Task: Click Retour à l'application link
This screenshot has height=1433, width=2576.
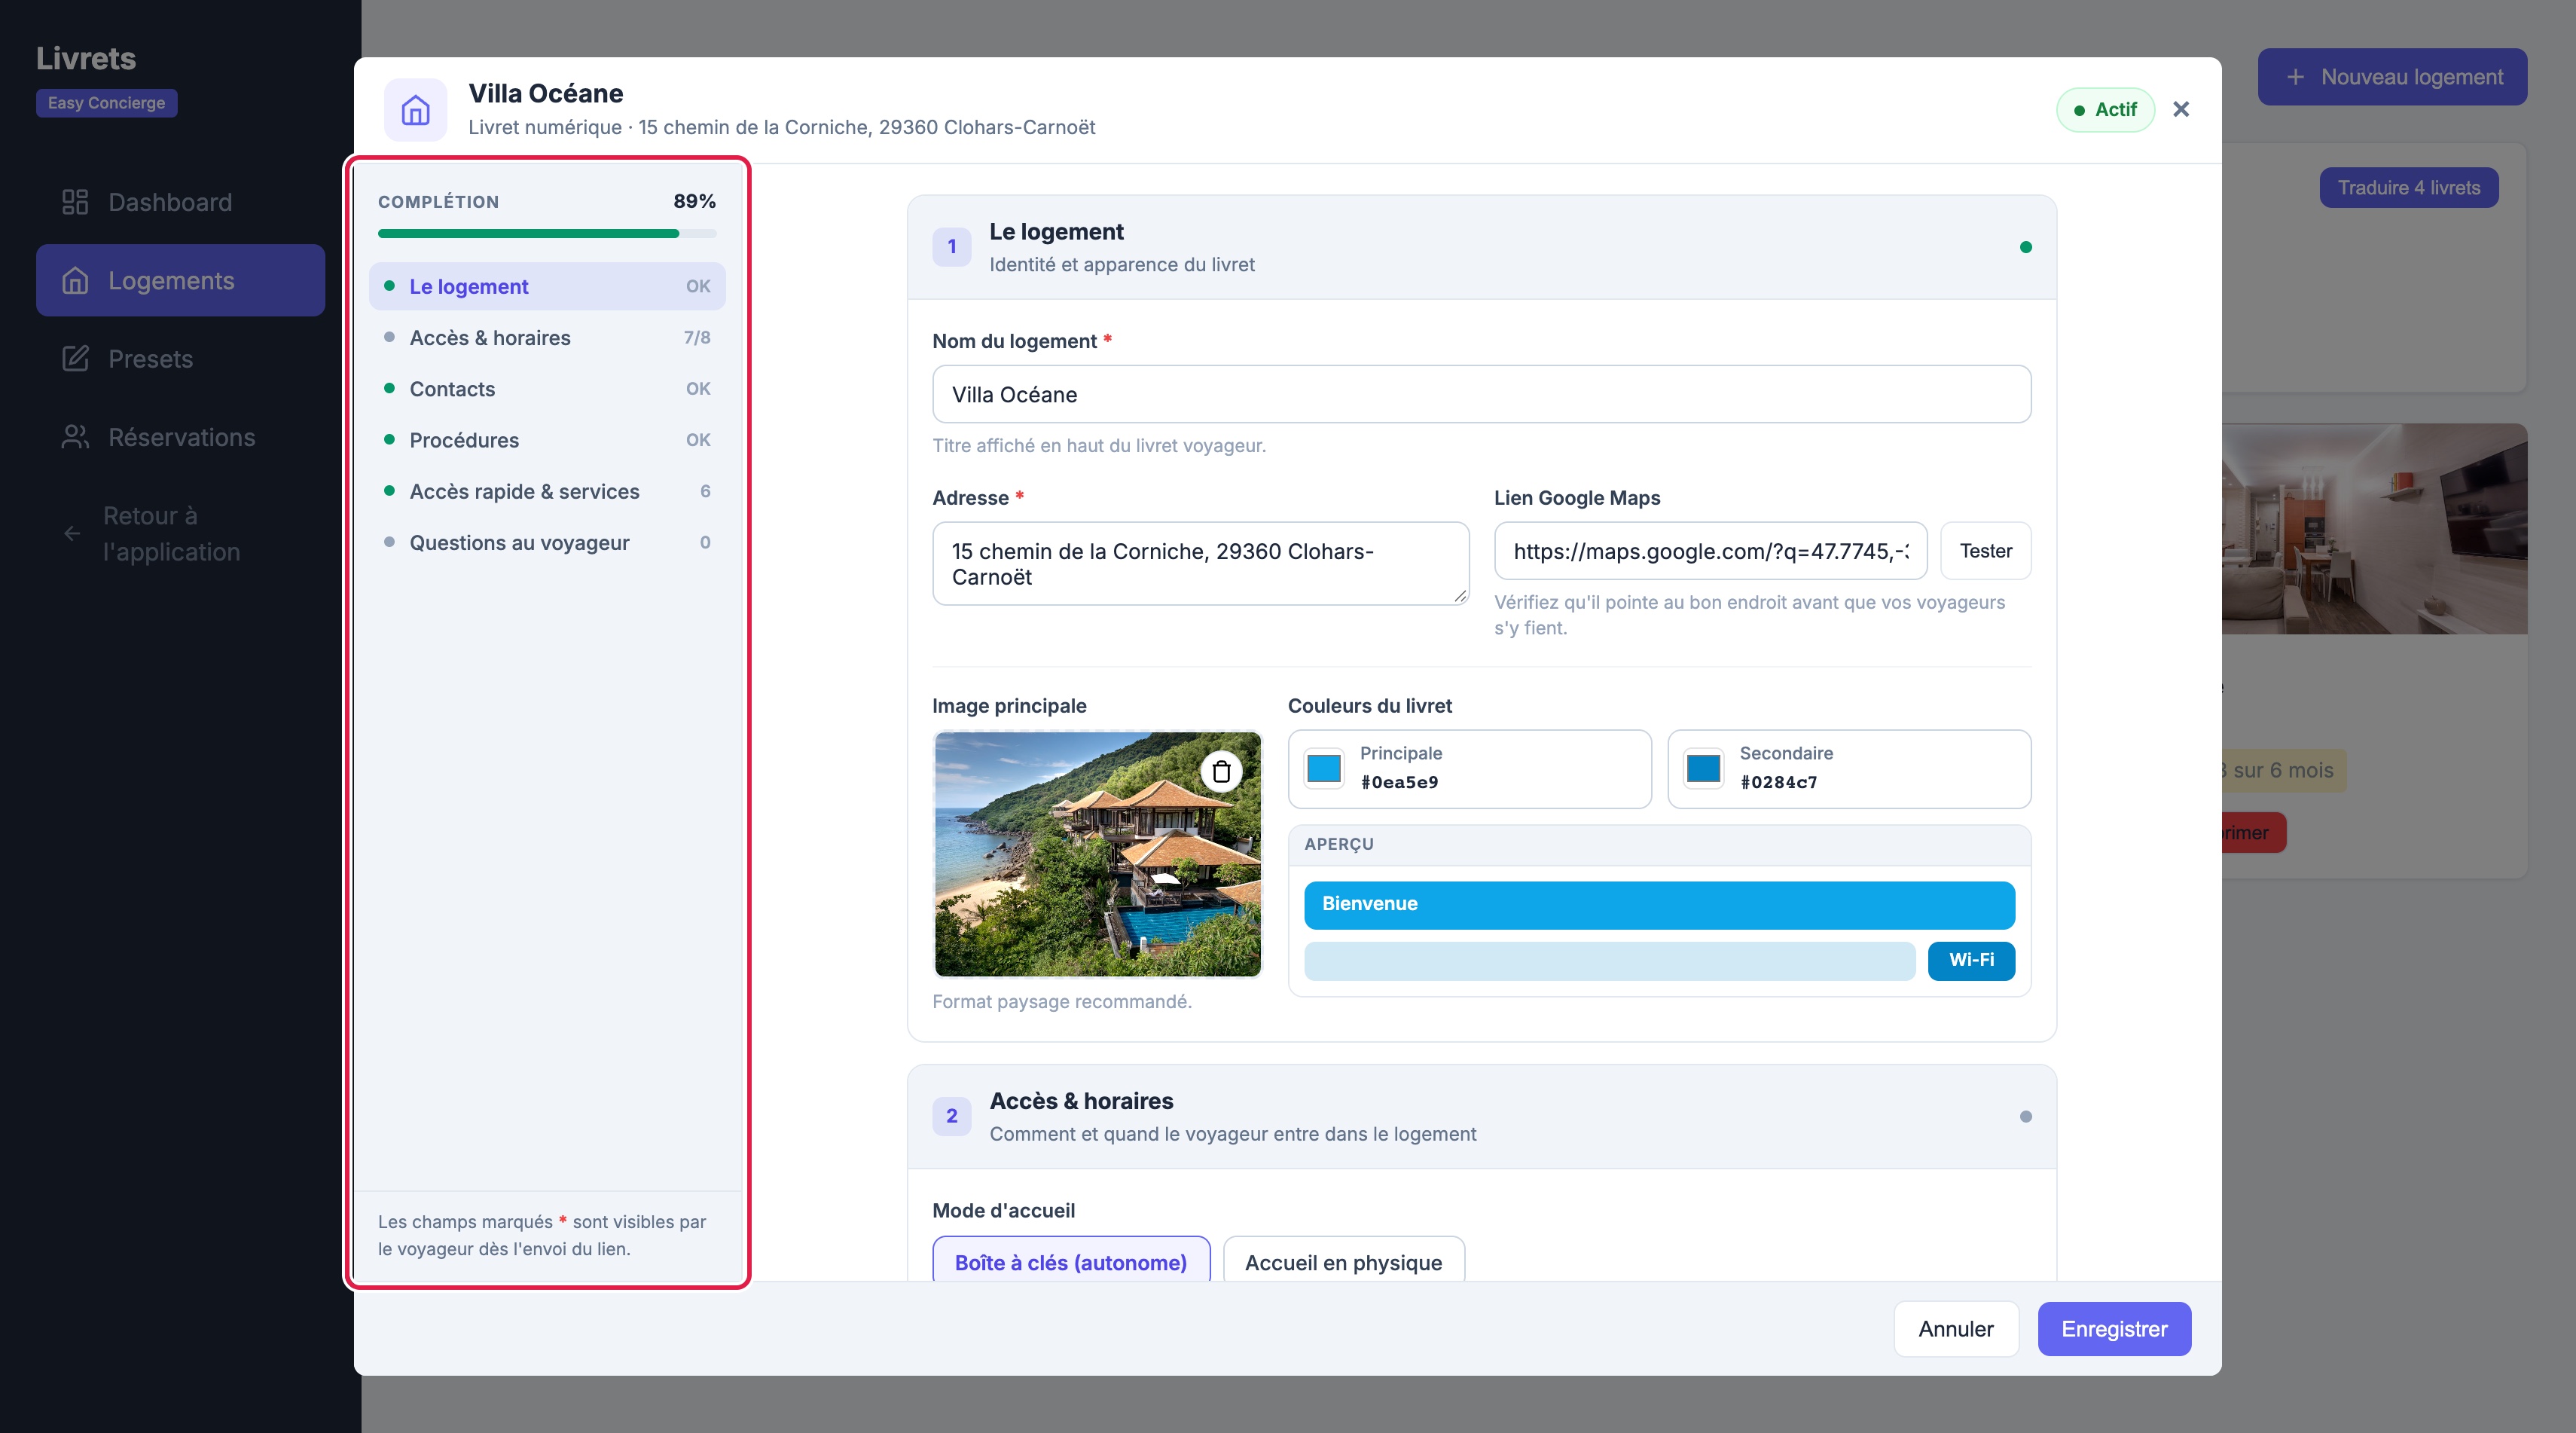Action: [180, 533]
